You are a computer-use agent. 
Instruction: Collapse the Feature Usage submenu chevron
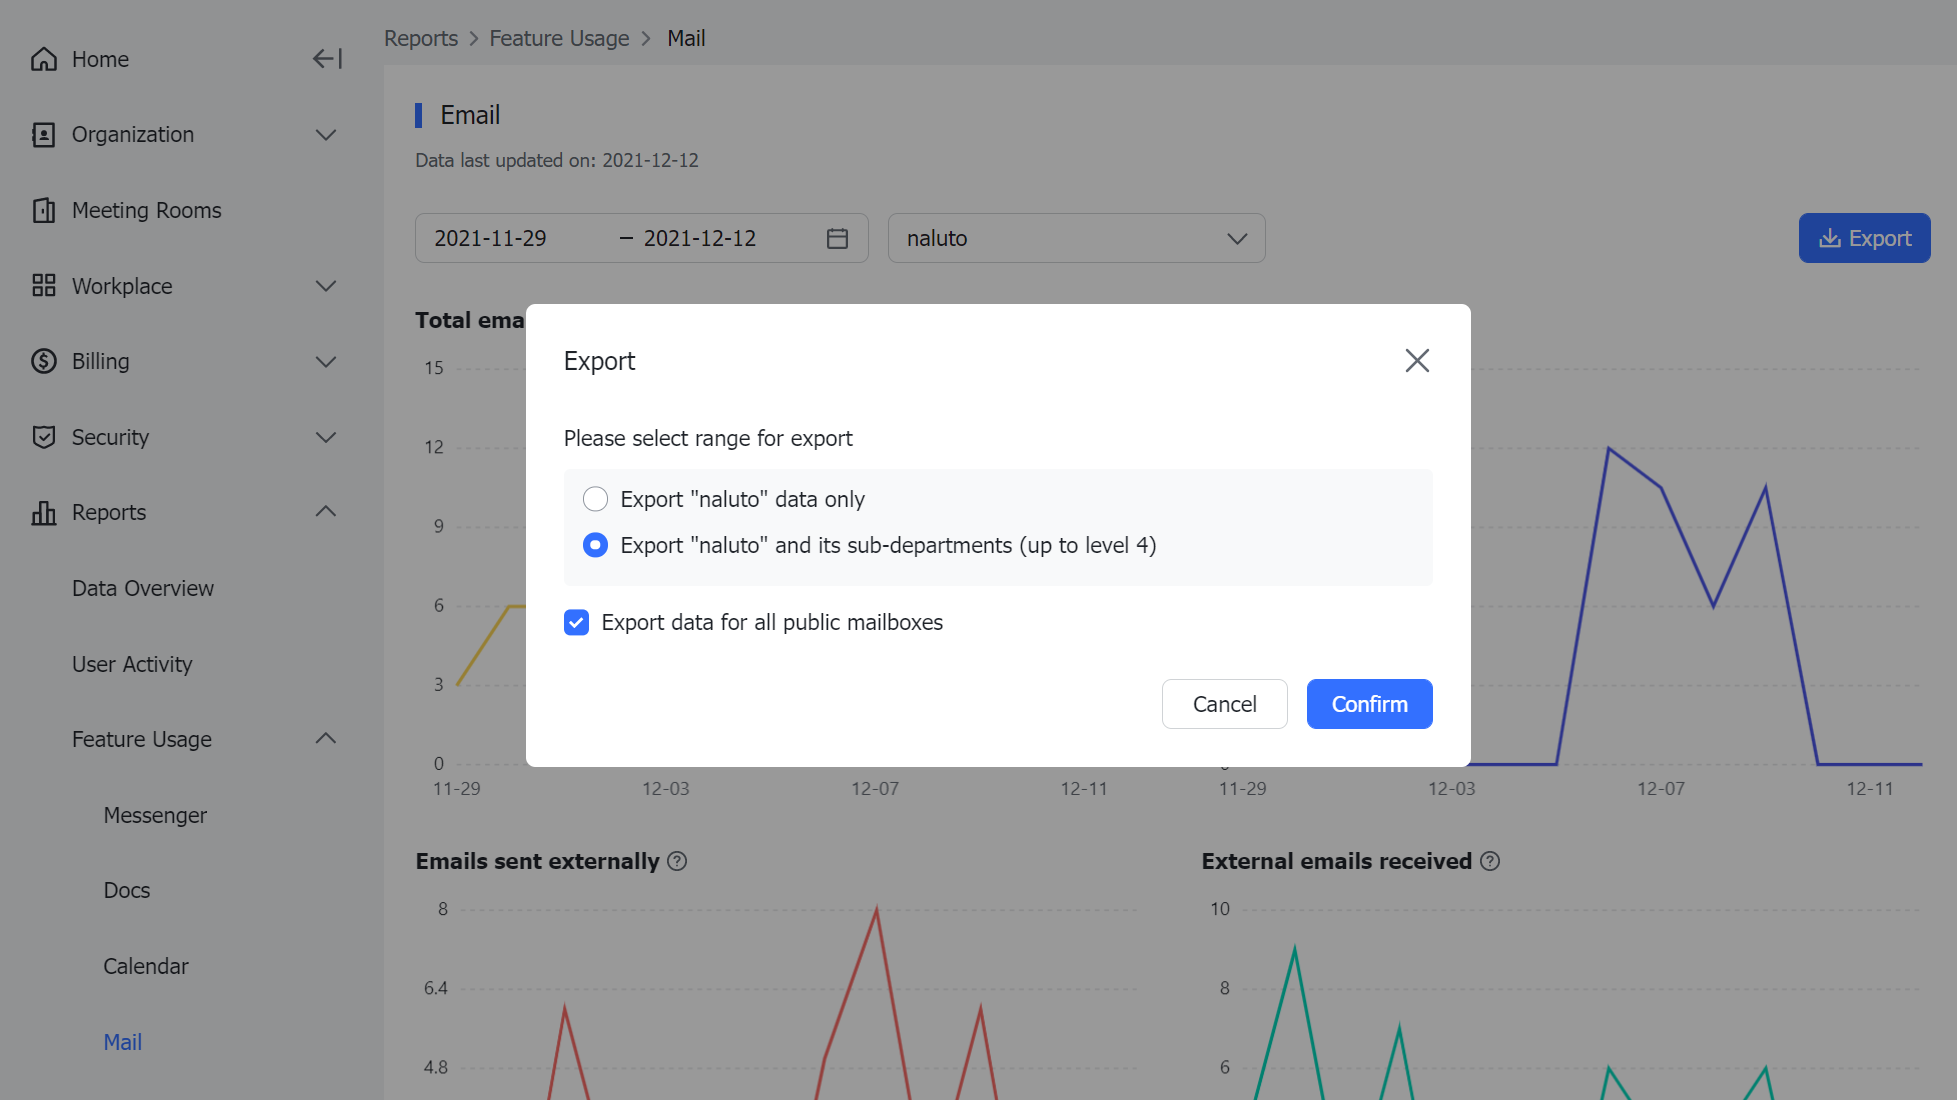[326, 739]
